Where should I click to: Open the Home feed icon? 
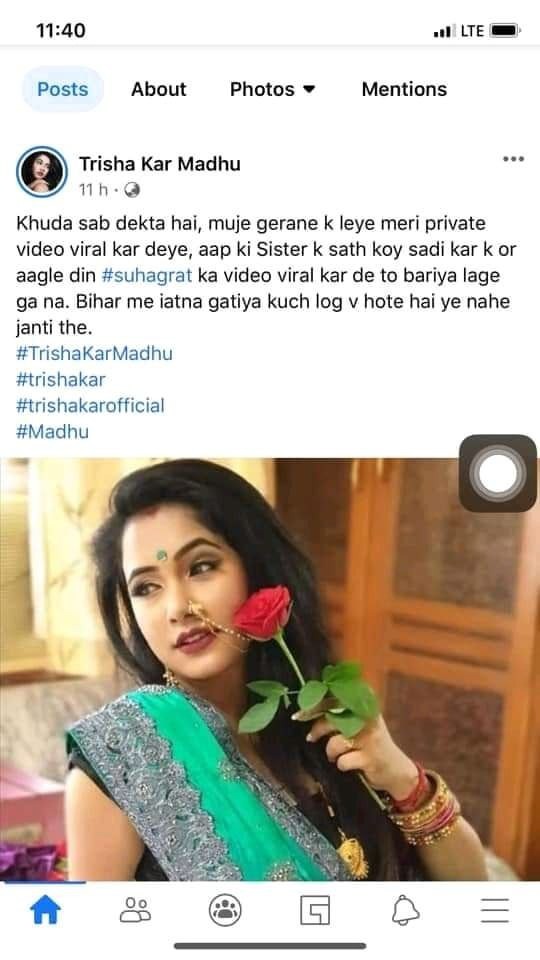(45, 910)
